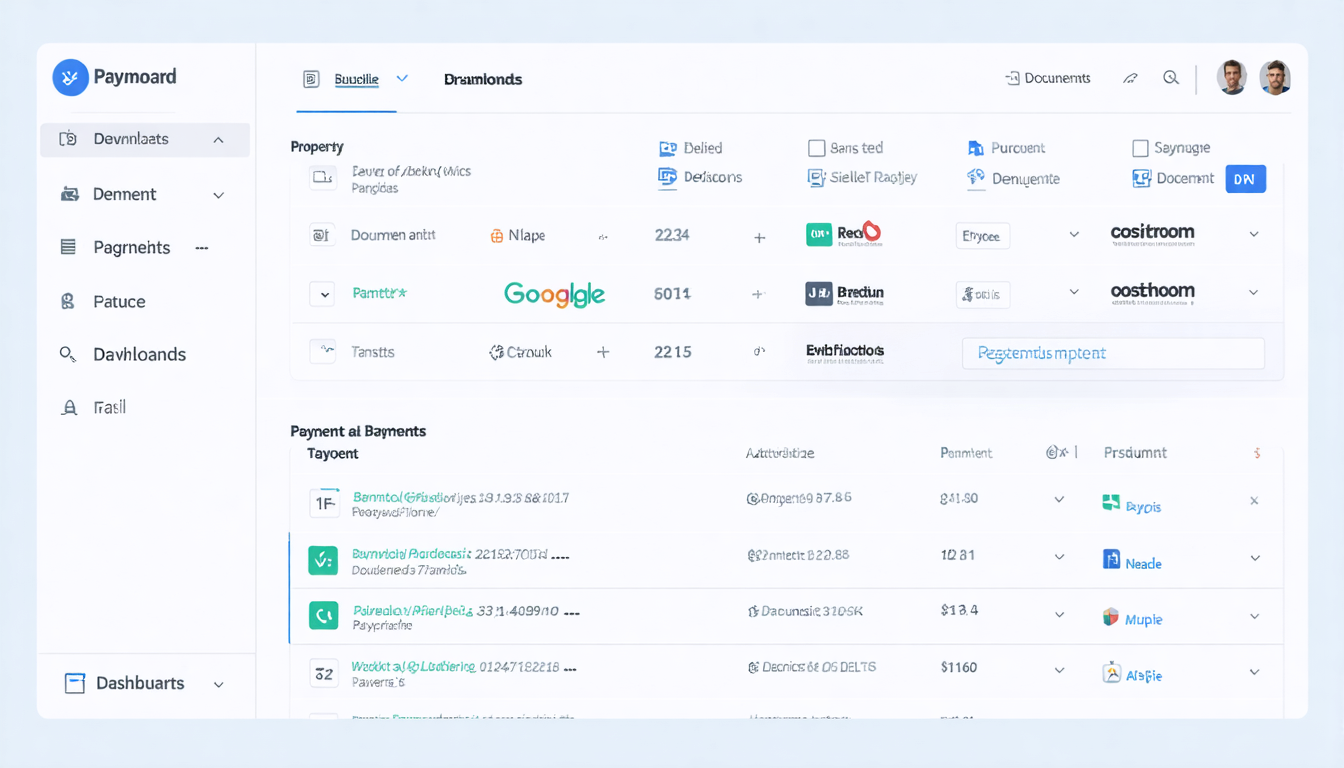Screen dimensions: 1344x768
Task: Open the second user avatar
Action: point(1275,77)
